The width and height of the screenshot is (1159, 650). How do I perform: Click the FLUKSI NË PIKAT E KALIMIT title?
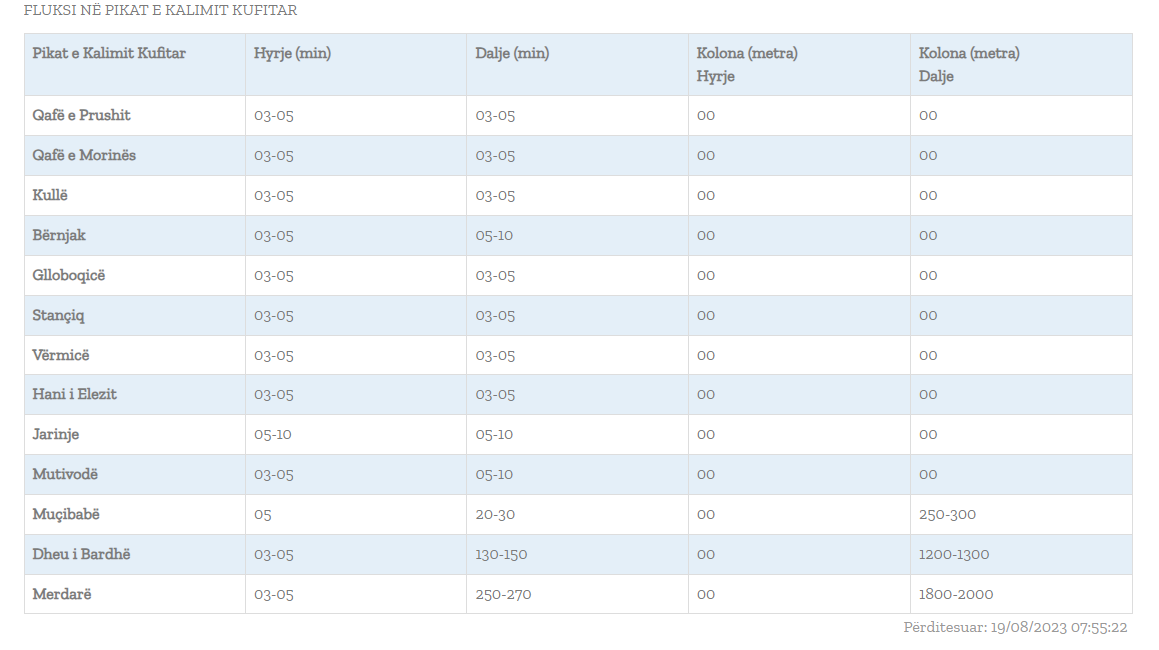coord(160,11)
